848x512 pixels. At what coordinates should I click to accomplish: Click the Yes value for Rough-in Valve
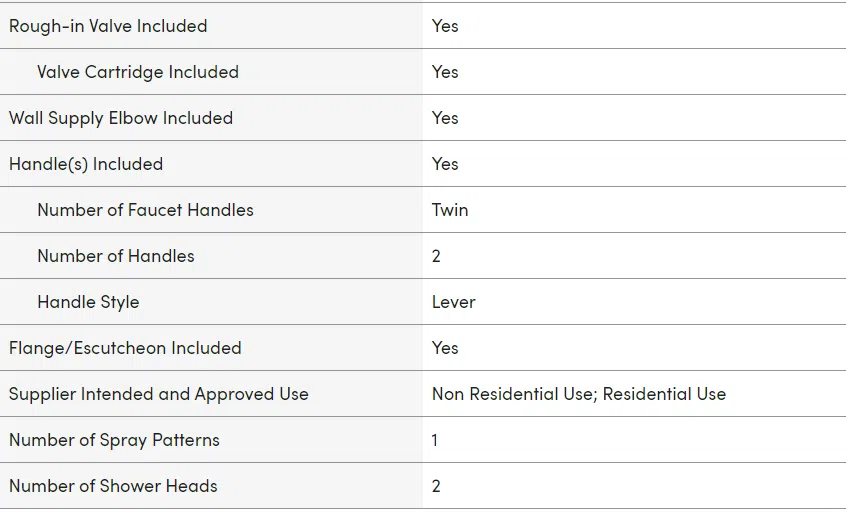coord(445,26)
